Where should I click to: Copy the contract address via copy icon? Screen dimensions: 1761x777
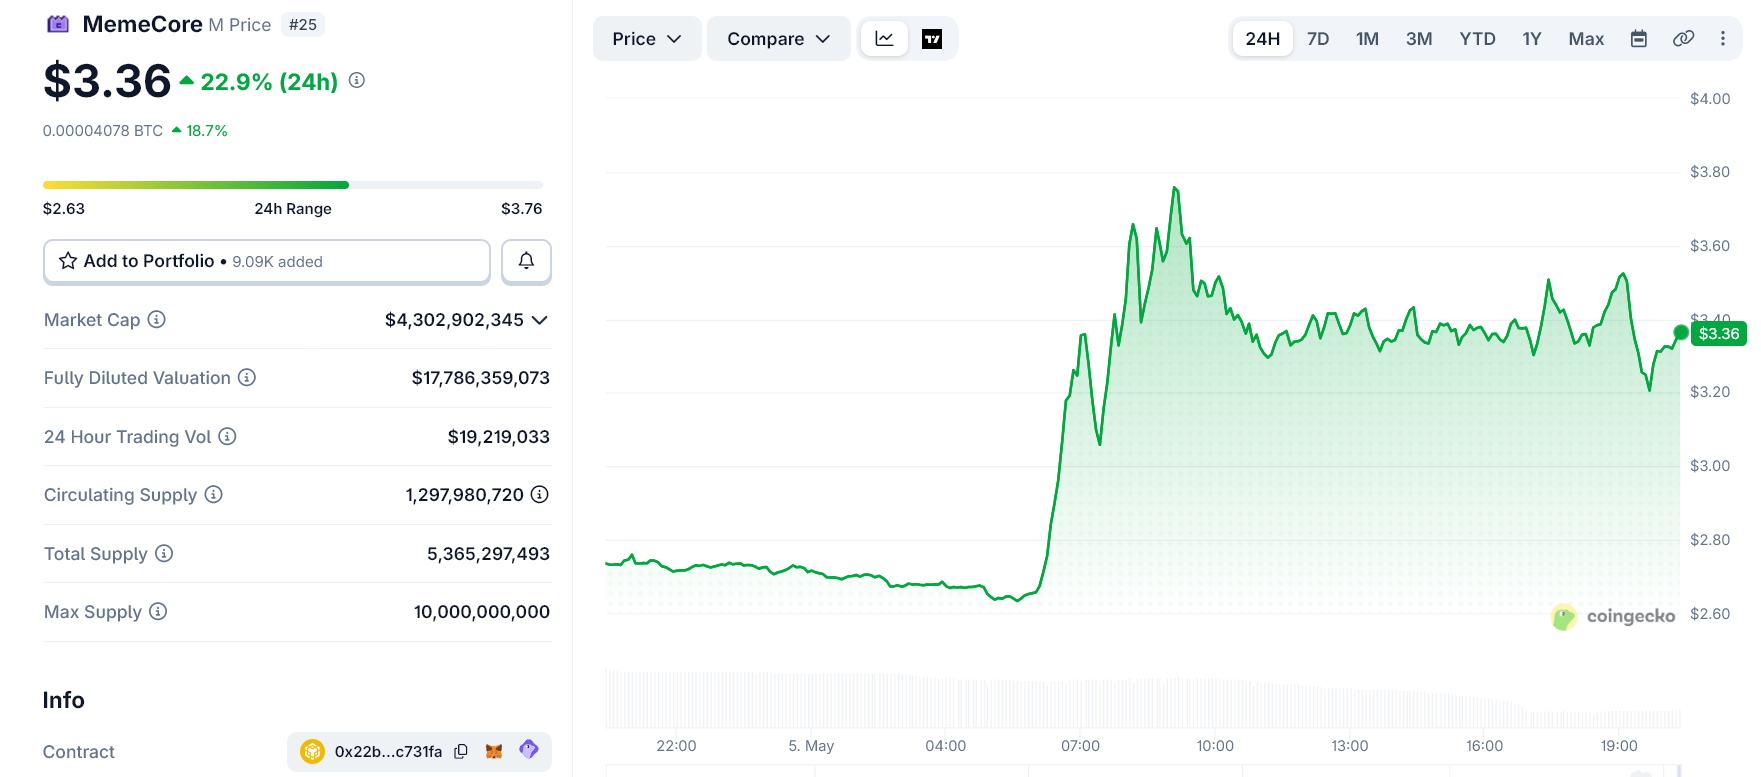(x=461, y=751)
